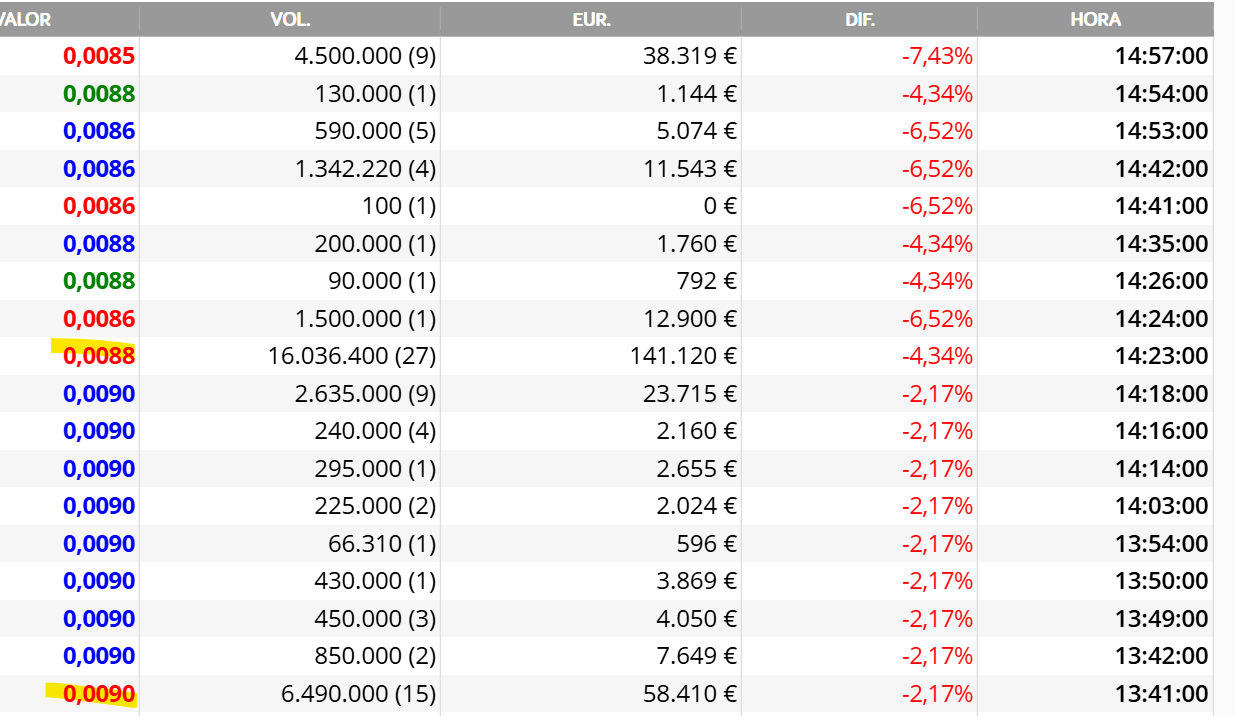Click the 38.319 € amount cell
This screenshot has height=716, width=1235.
(x=689, y=56)
